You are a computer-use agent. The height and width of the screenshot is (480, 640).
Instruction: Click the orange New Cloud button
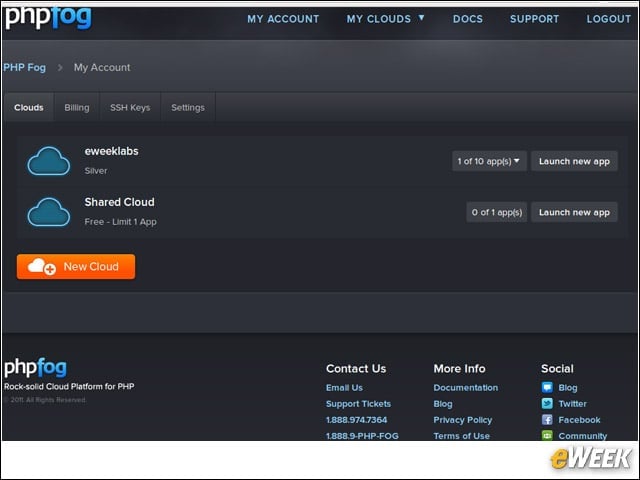coord(76,267)
